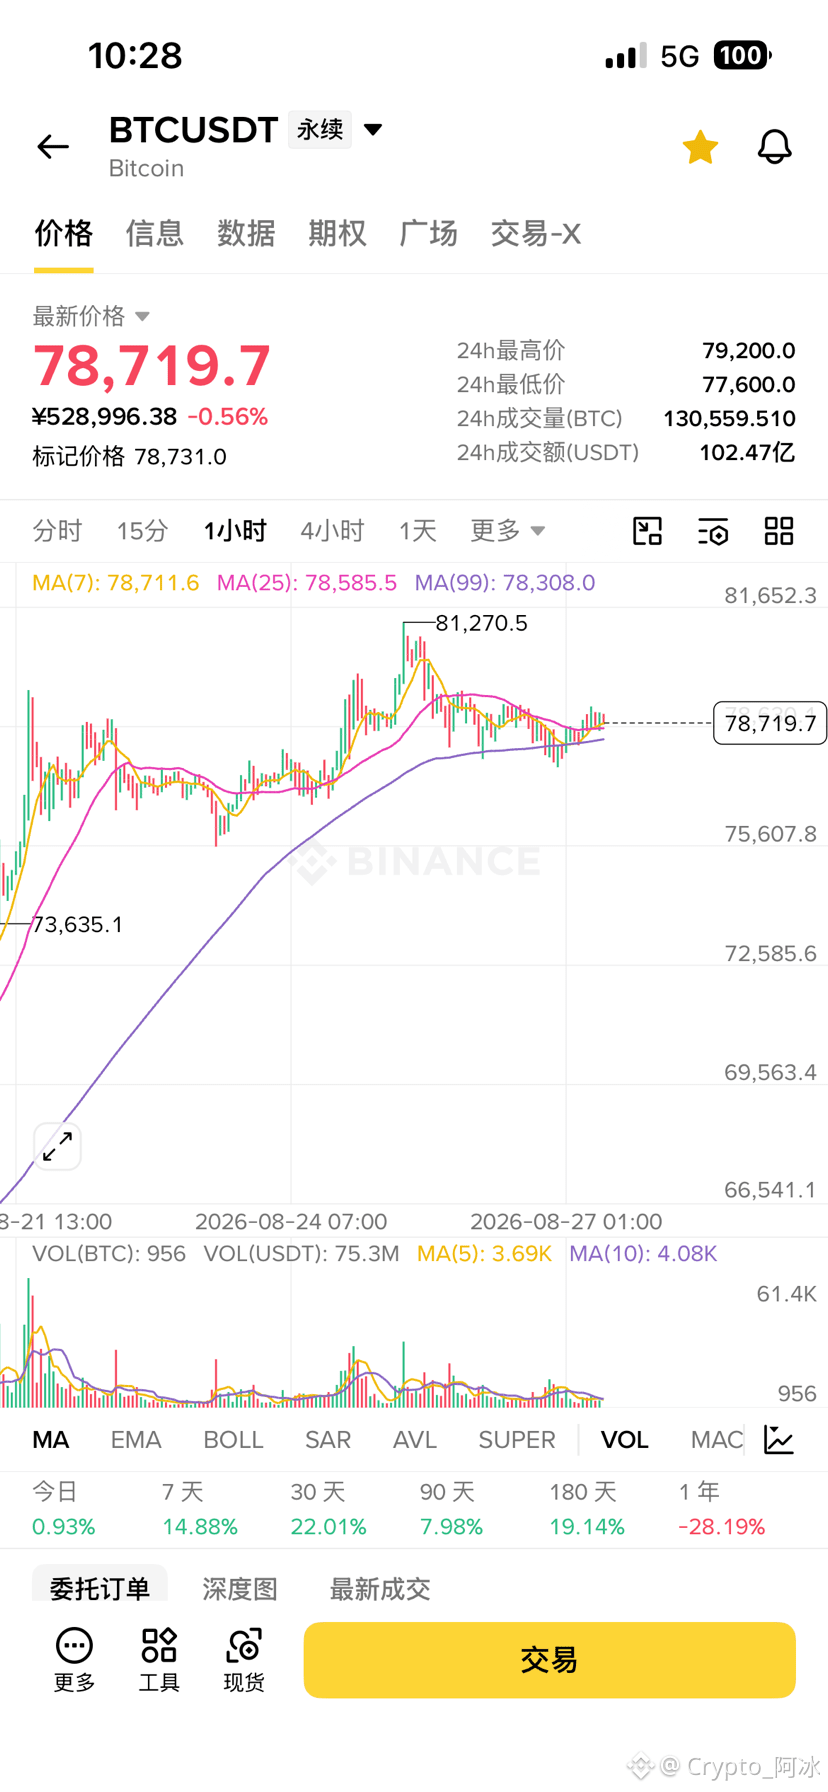Tap the 今日 0.93% performance
The width and height of the screenshot is (828, 1792).
[64, 1510]
